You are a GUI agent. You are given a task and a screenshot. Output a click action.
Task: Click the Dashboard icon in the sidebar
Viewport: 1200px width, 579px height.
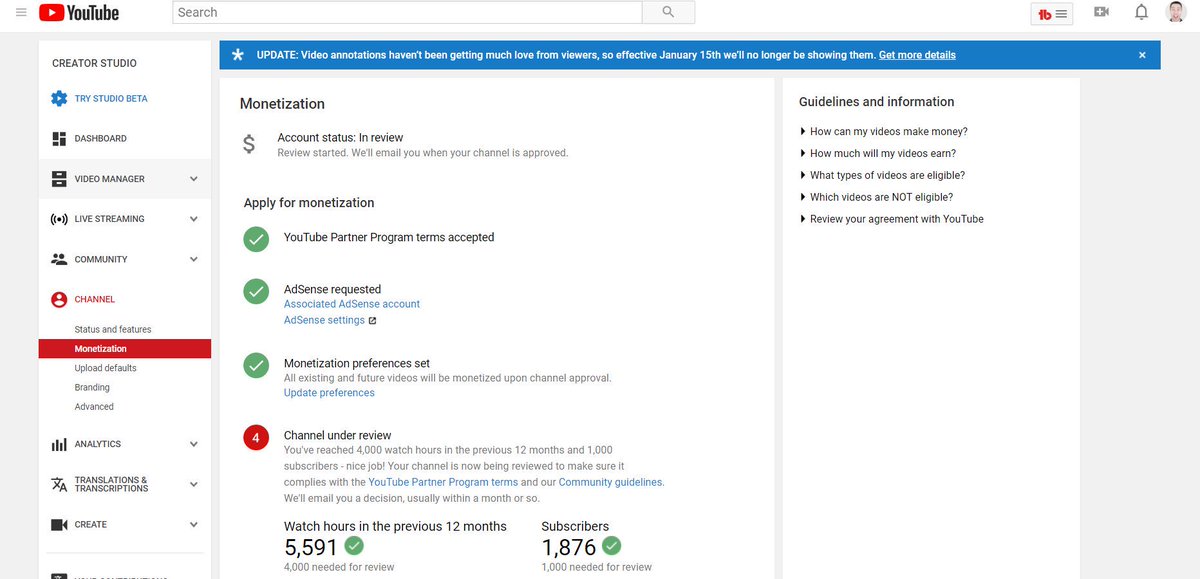(x=59, y=139)
